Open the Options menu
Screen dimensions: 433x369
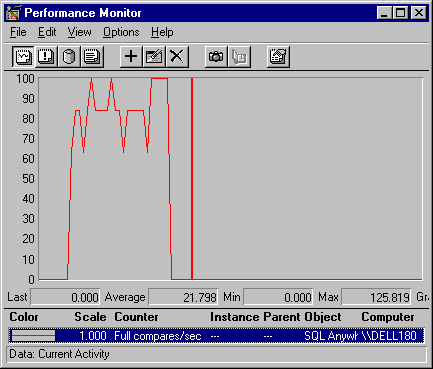click(121, 32)
